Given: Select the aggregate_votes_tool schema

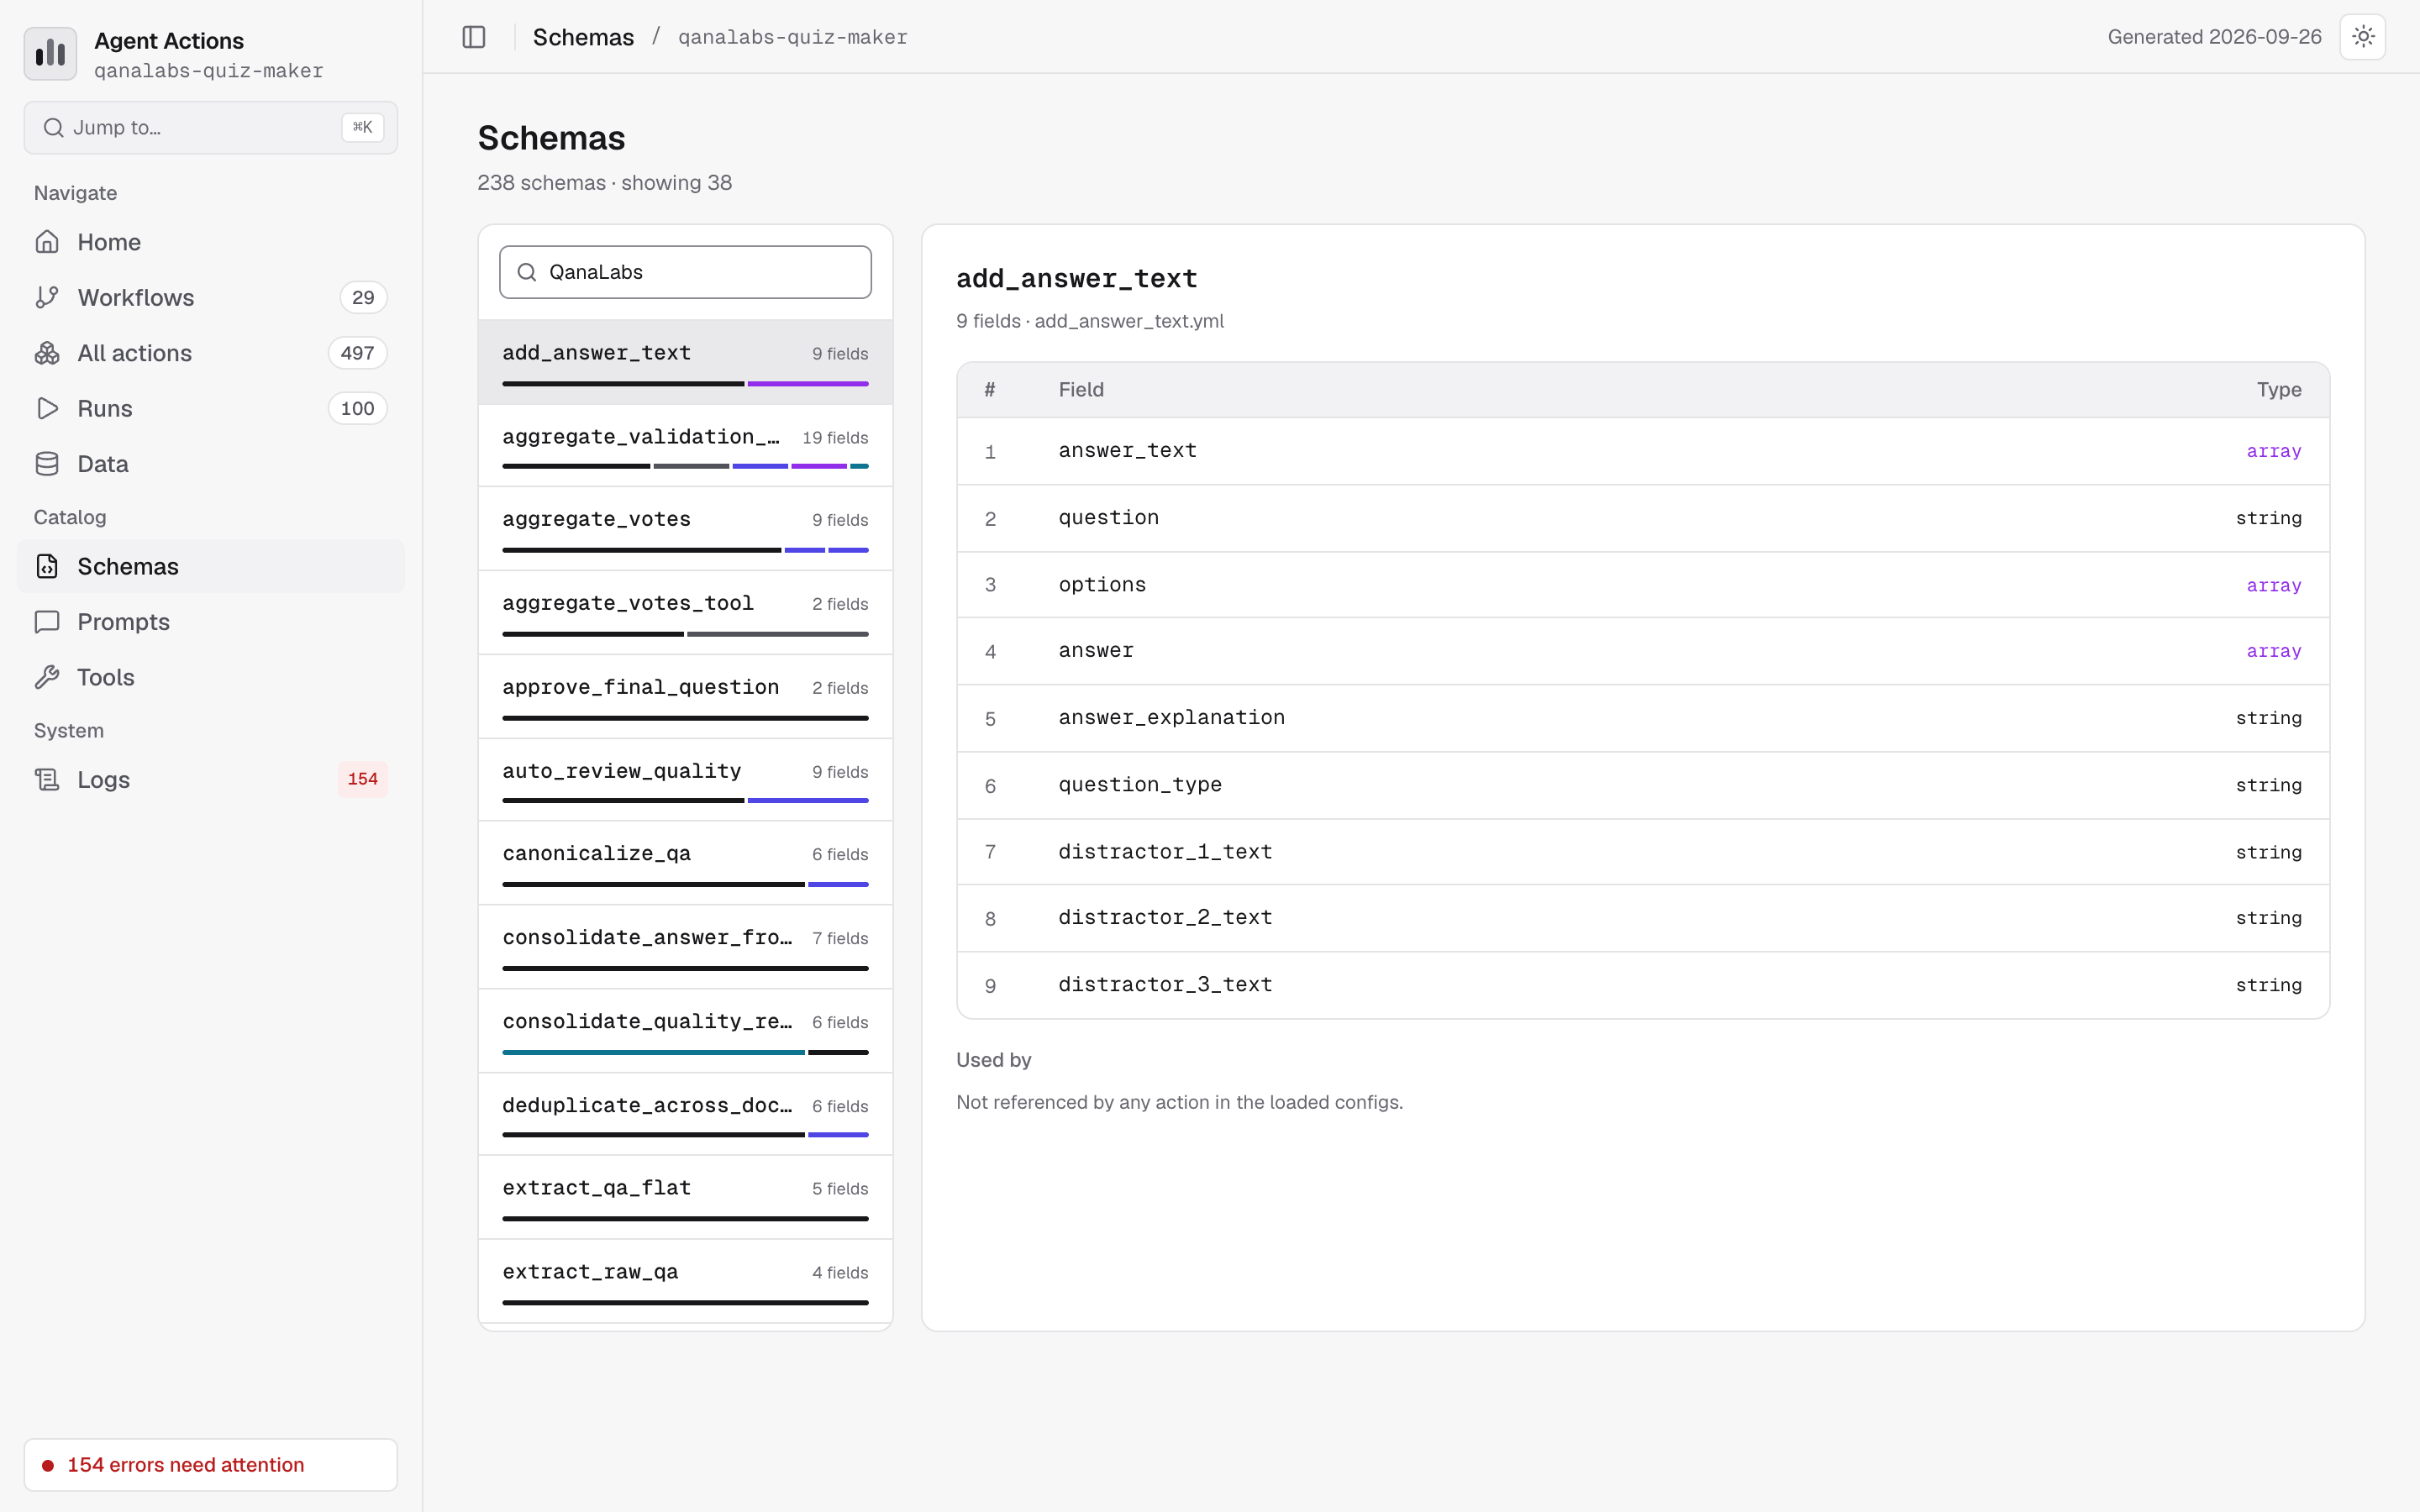Looking at the screenshot, I should 685,612.
